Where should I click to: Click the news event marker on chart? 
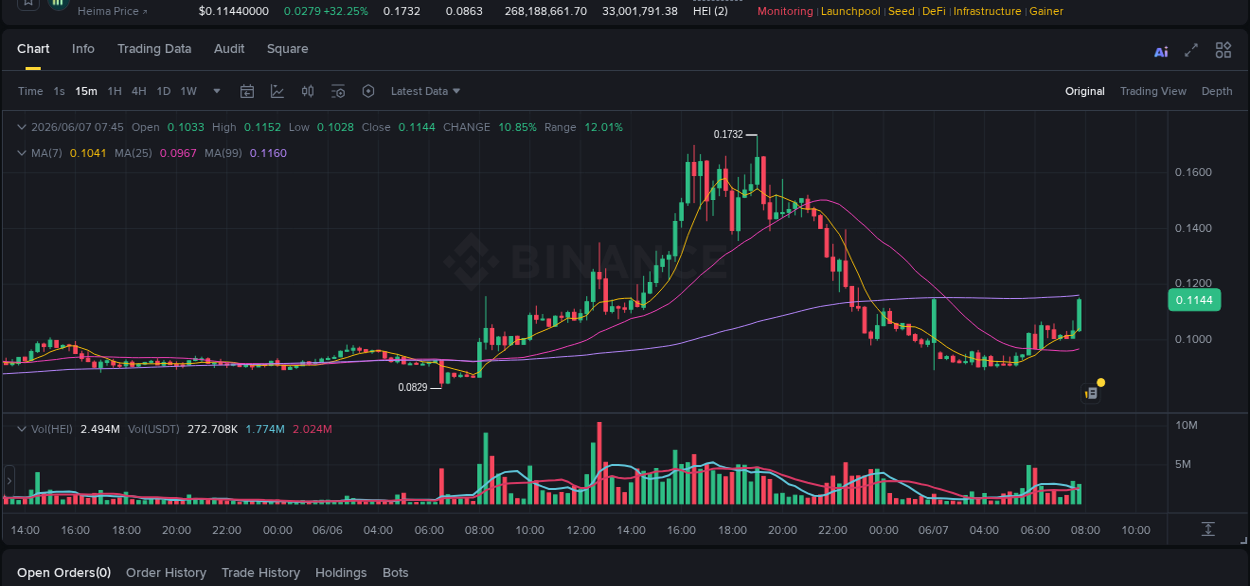pyautogui.click(x=1092, y=393)
